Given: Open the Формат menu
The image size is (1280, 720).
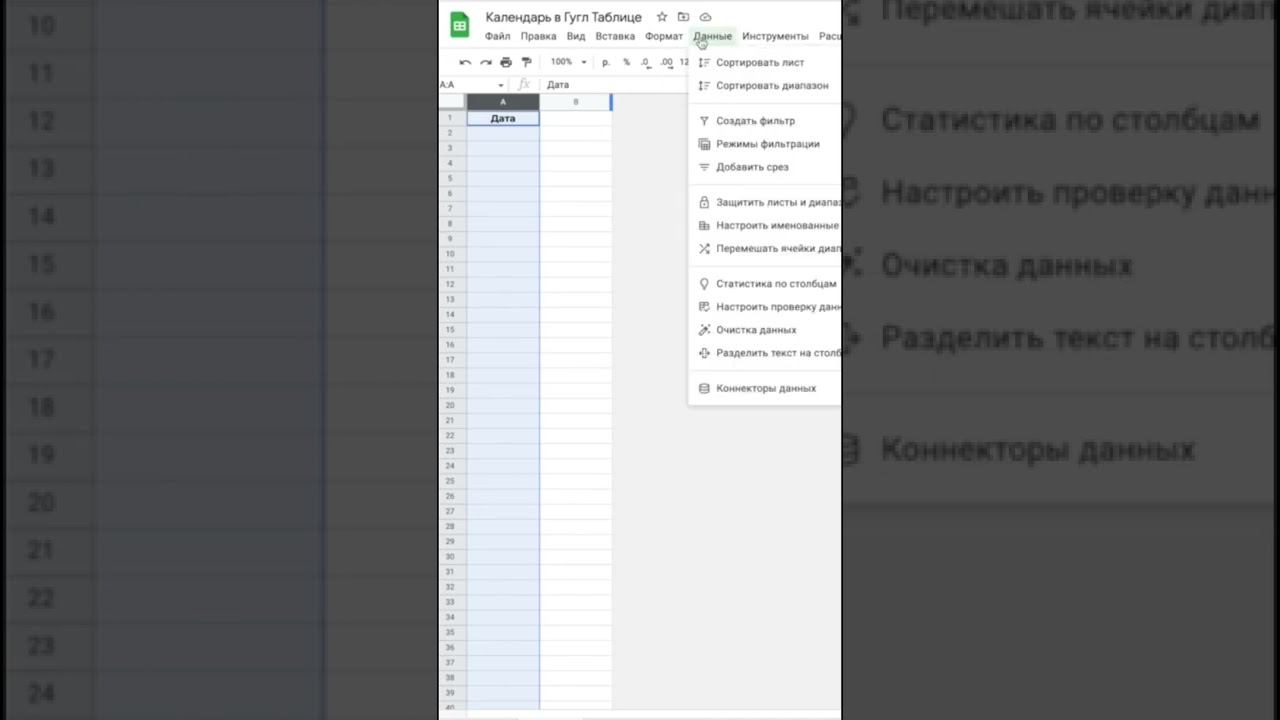Looking at the screenshot, I should click(x=664, y=36).
